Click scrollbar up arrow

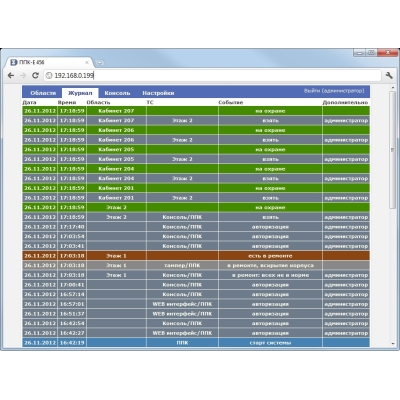[393, 88]
